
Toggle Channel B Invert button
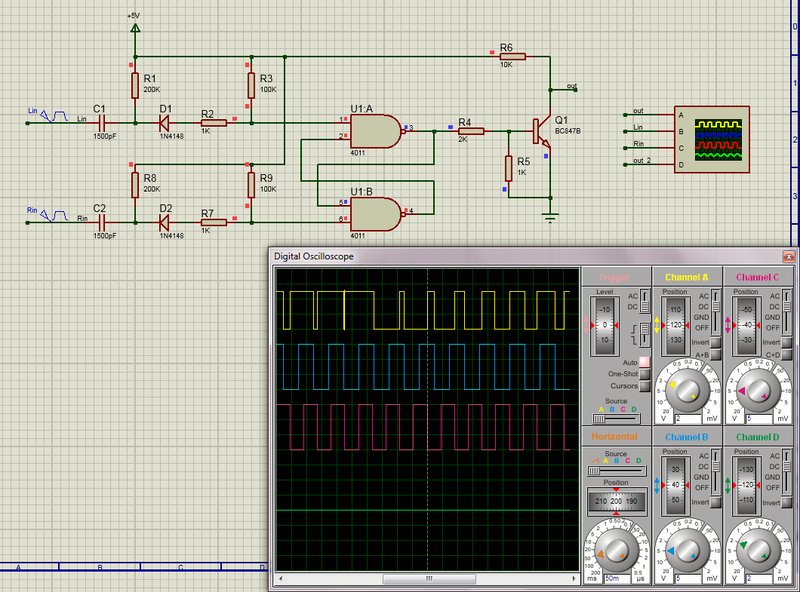(715, 502)
